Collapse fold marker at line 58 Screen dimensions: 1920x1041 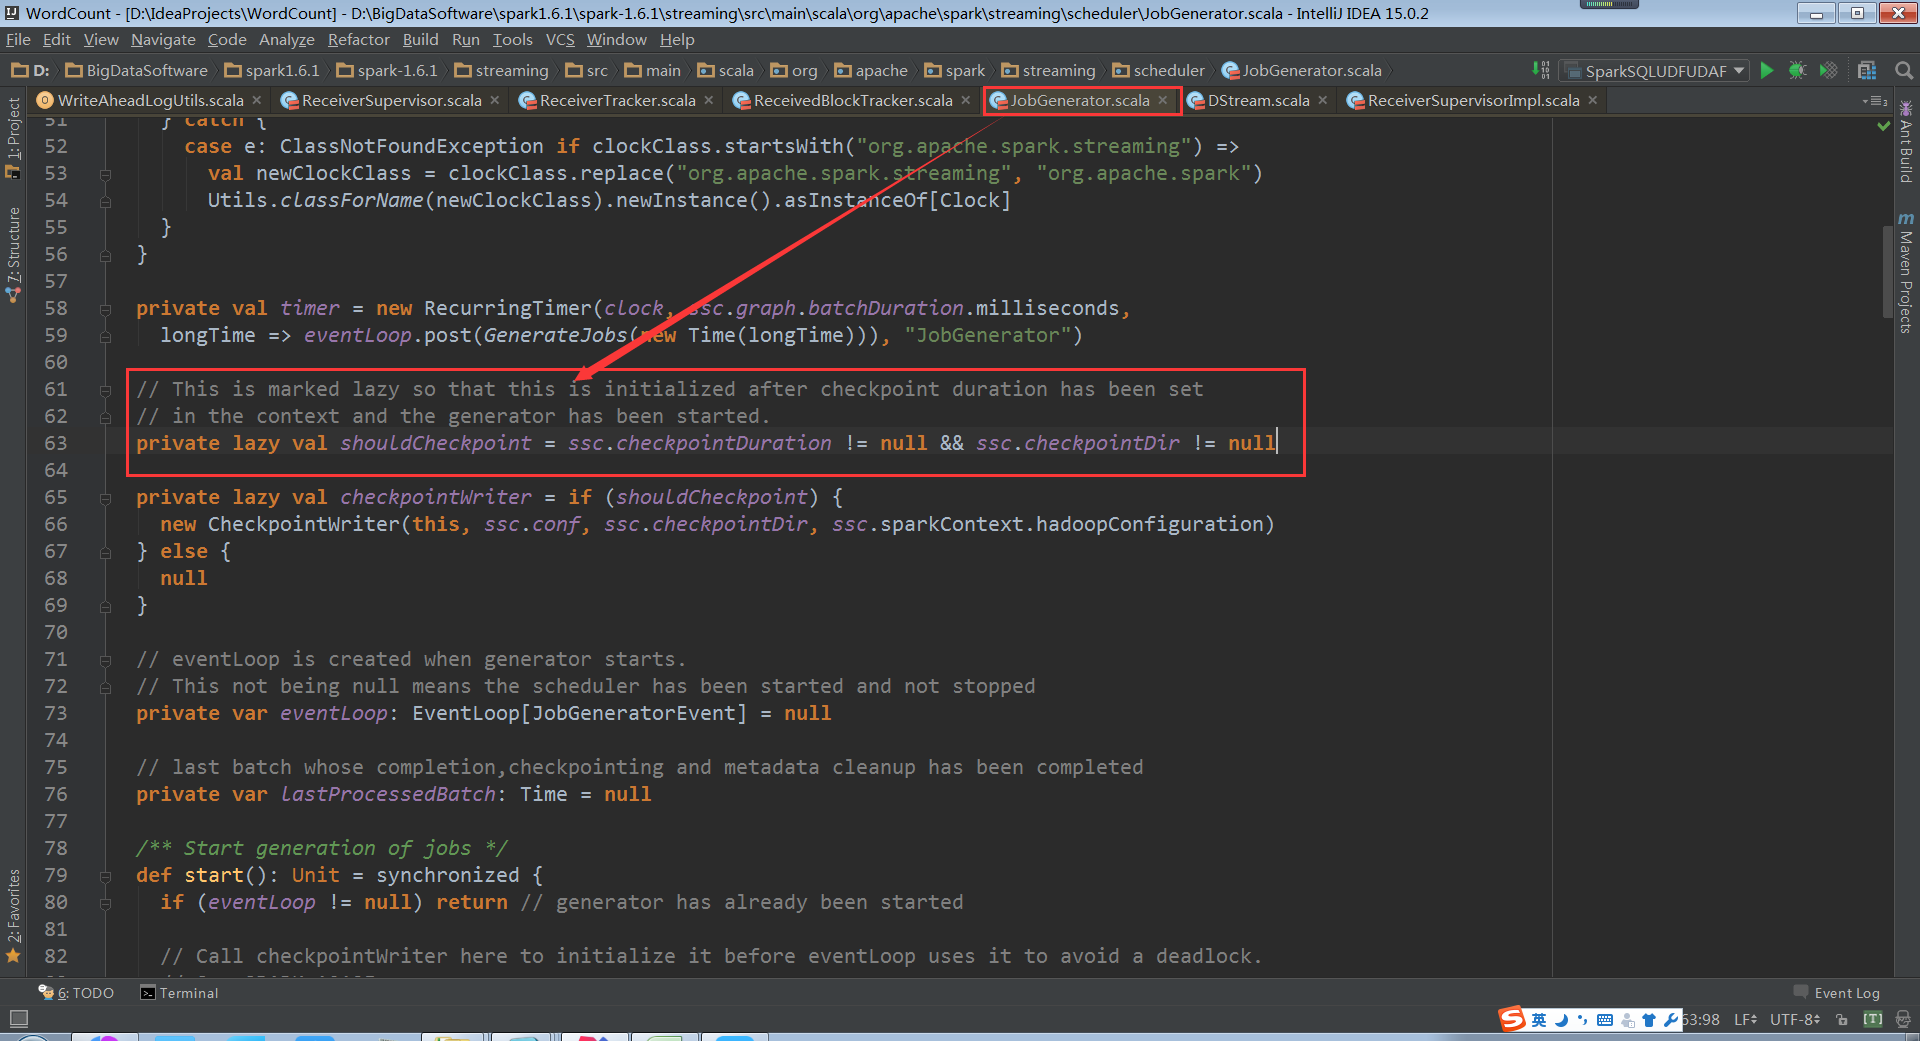[105, 309]
